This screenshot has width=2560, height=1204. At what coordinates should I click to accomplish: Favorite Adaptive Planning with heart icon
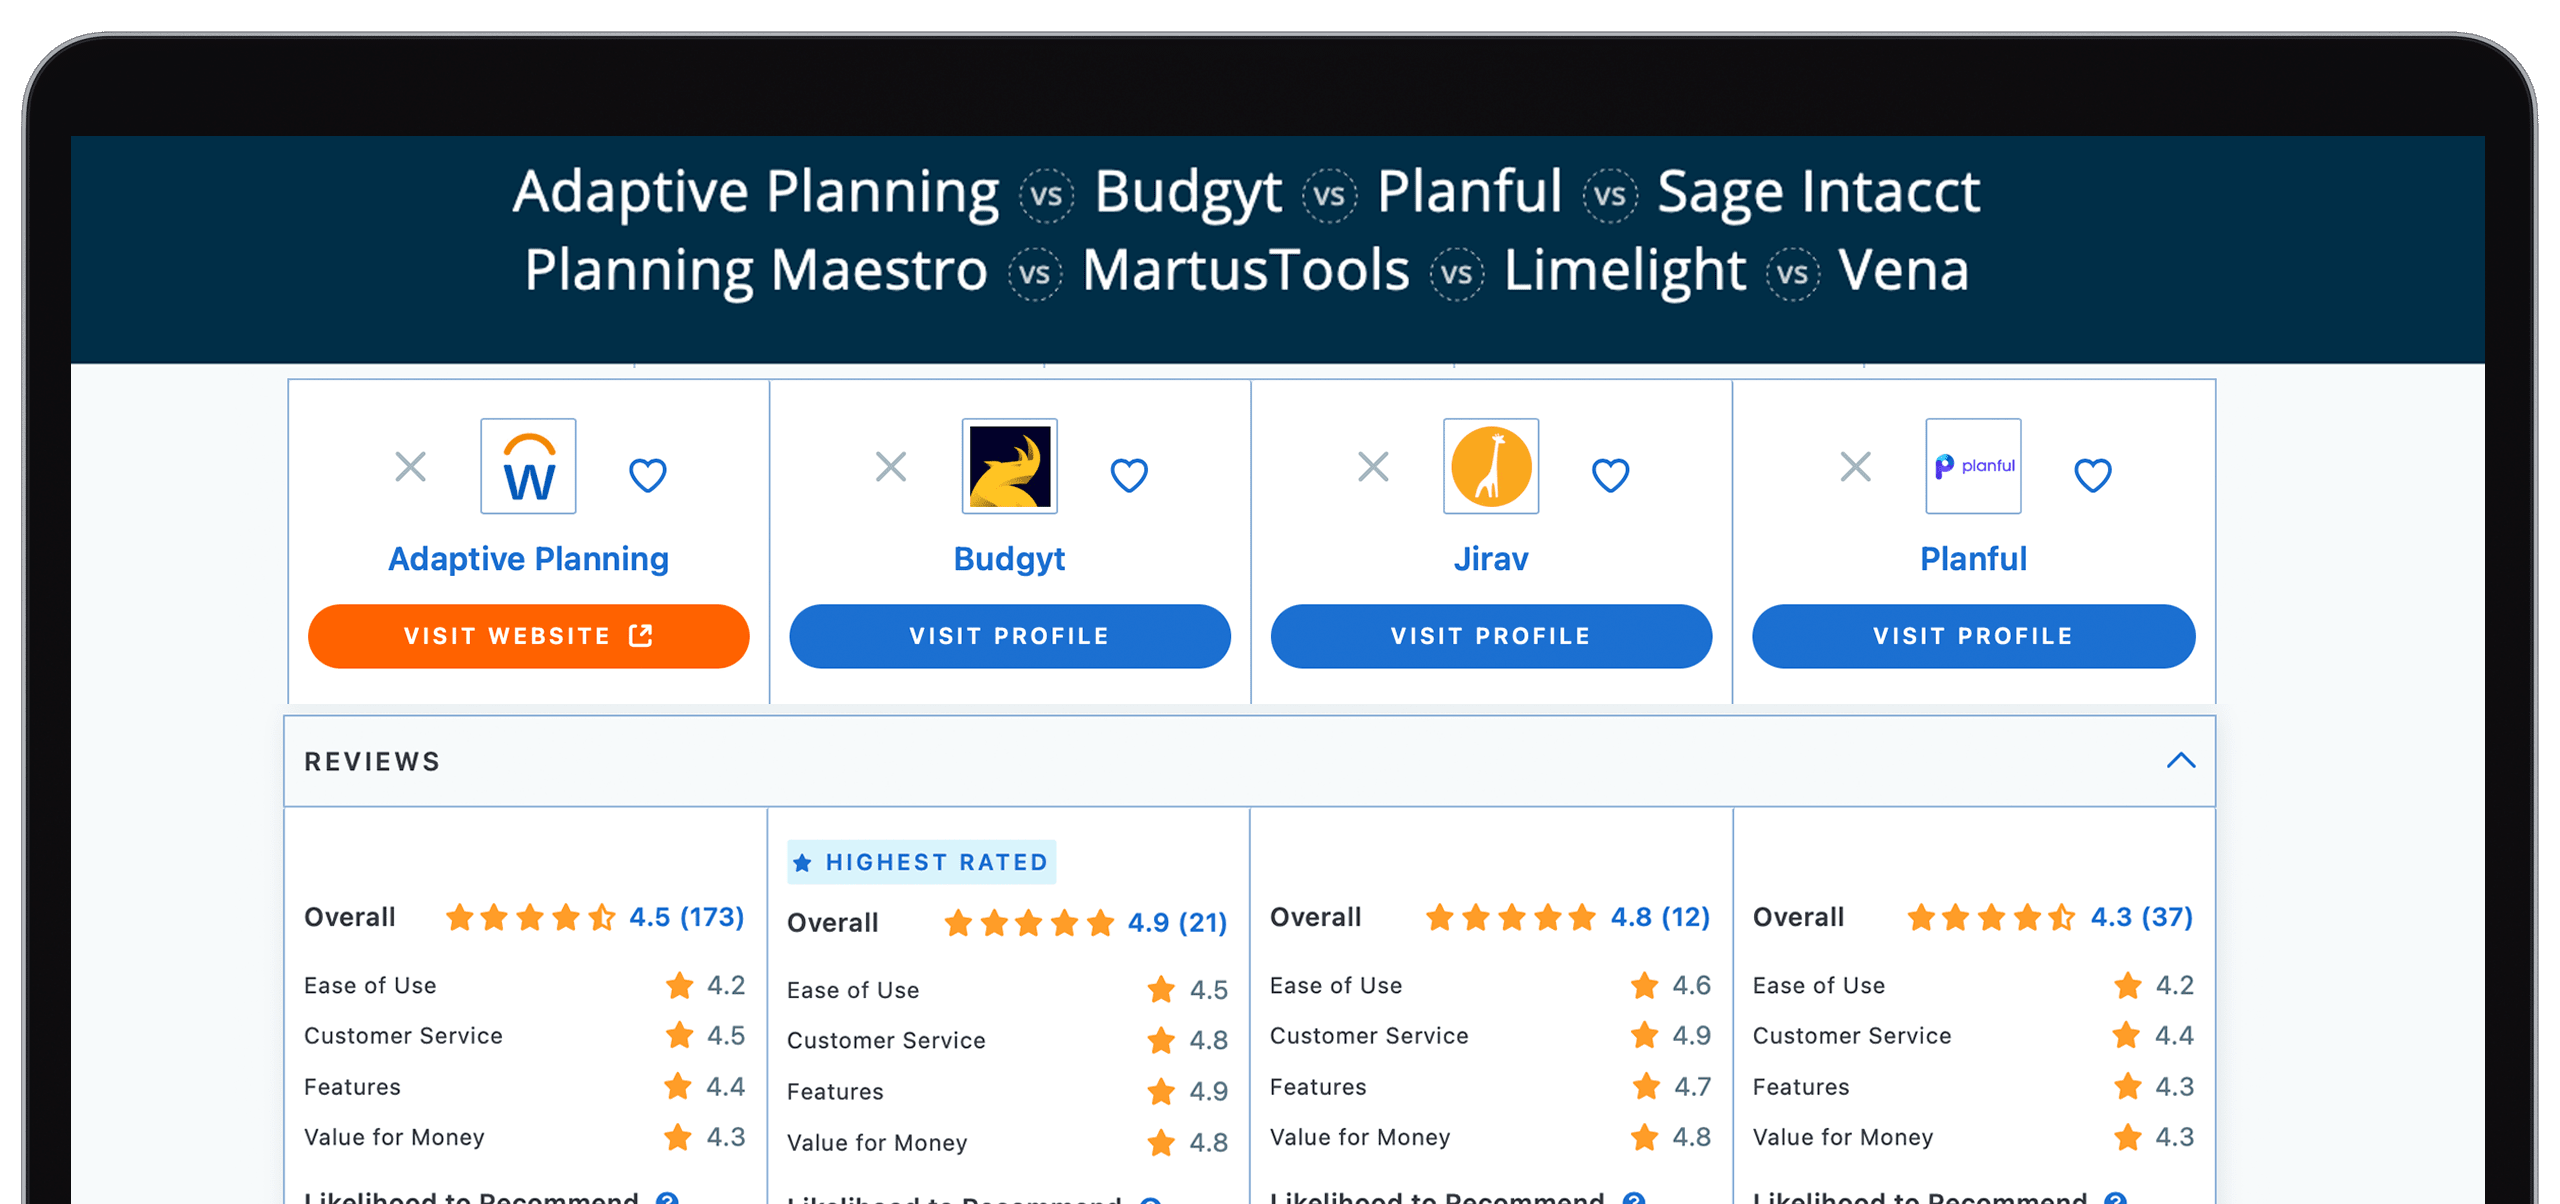[647, 475]
